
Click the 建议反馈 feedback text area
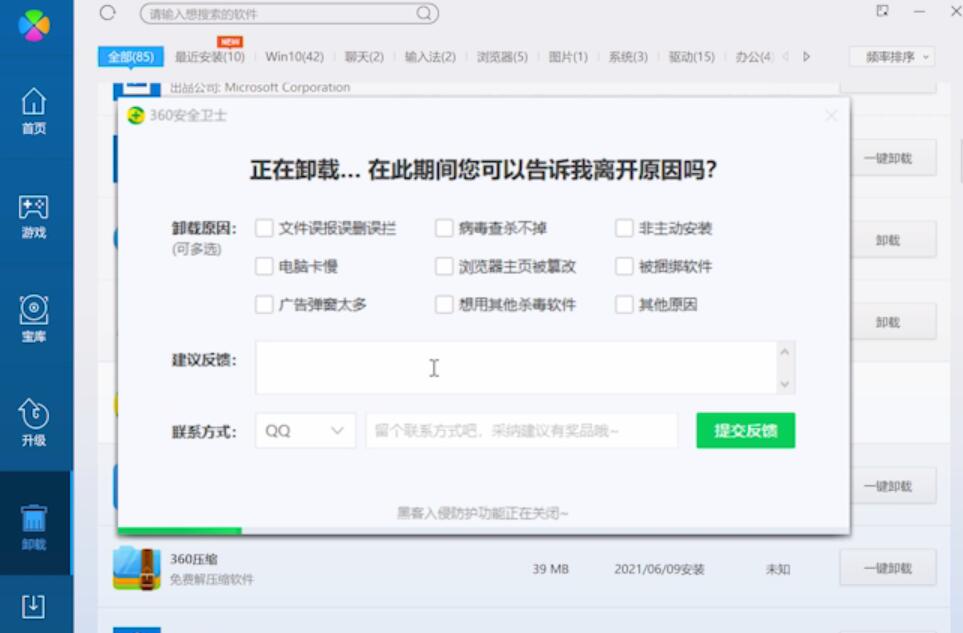pos(517,367)
